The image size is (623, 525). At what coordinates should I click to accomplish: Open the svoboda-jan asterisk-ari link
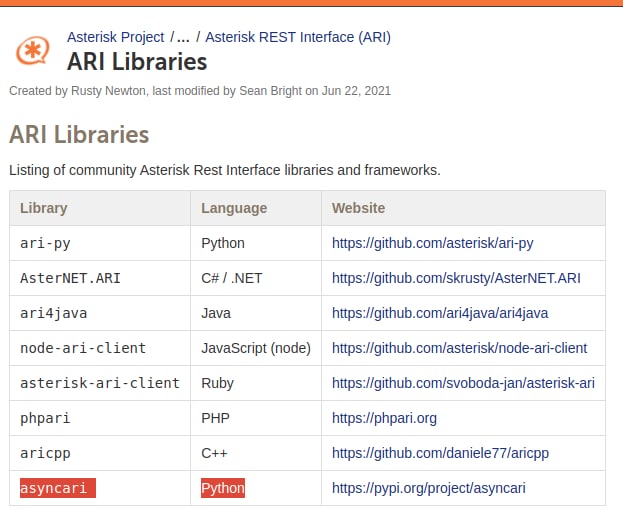pos(463,383)
